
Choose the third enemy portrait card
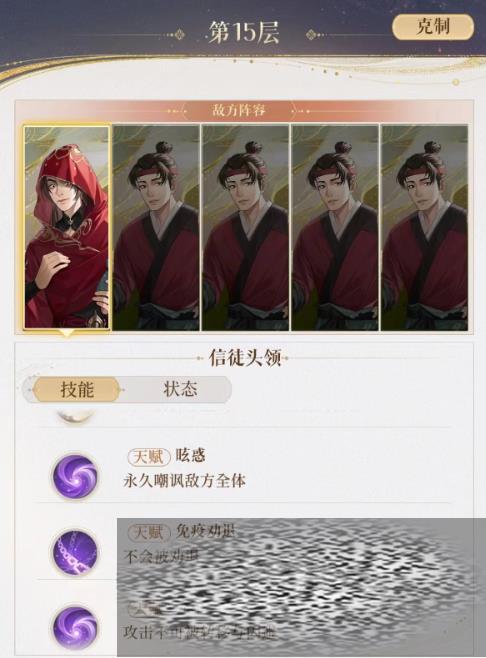[x=246, y=227]
